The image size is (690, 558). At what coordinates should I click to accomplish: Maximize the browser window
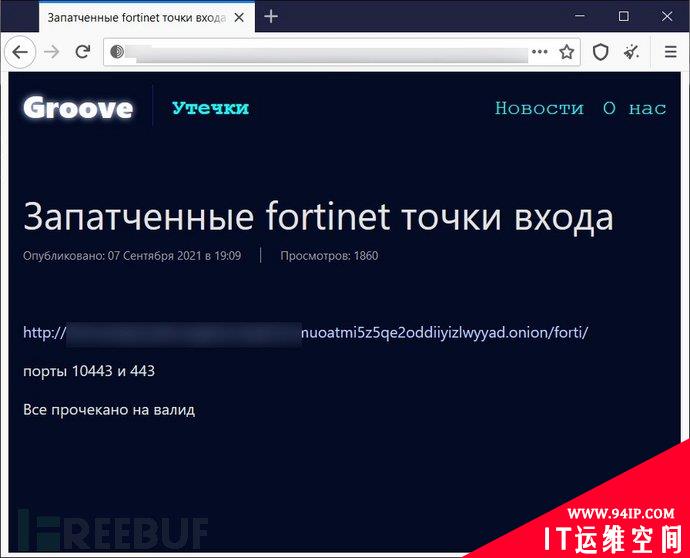click(x=624, y=17)
